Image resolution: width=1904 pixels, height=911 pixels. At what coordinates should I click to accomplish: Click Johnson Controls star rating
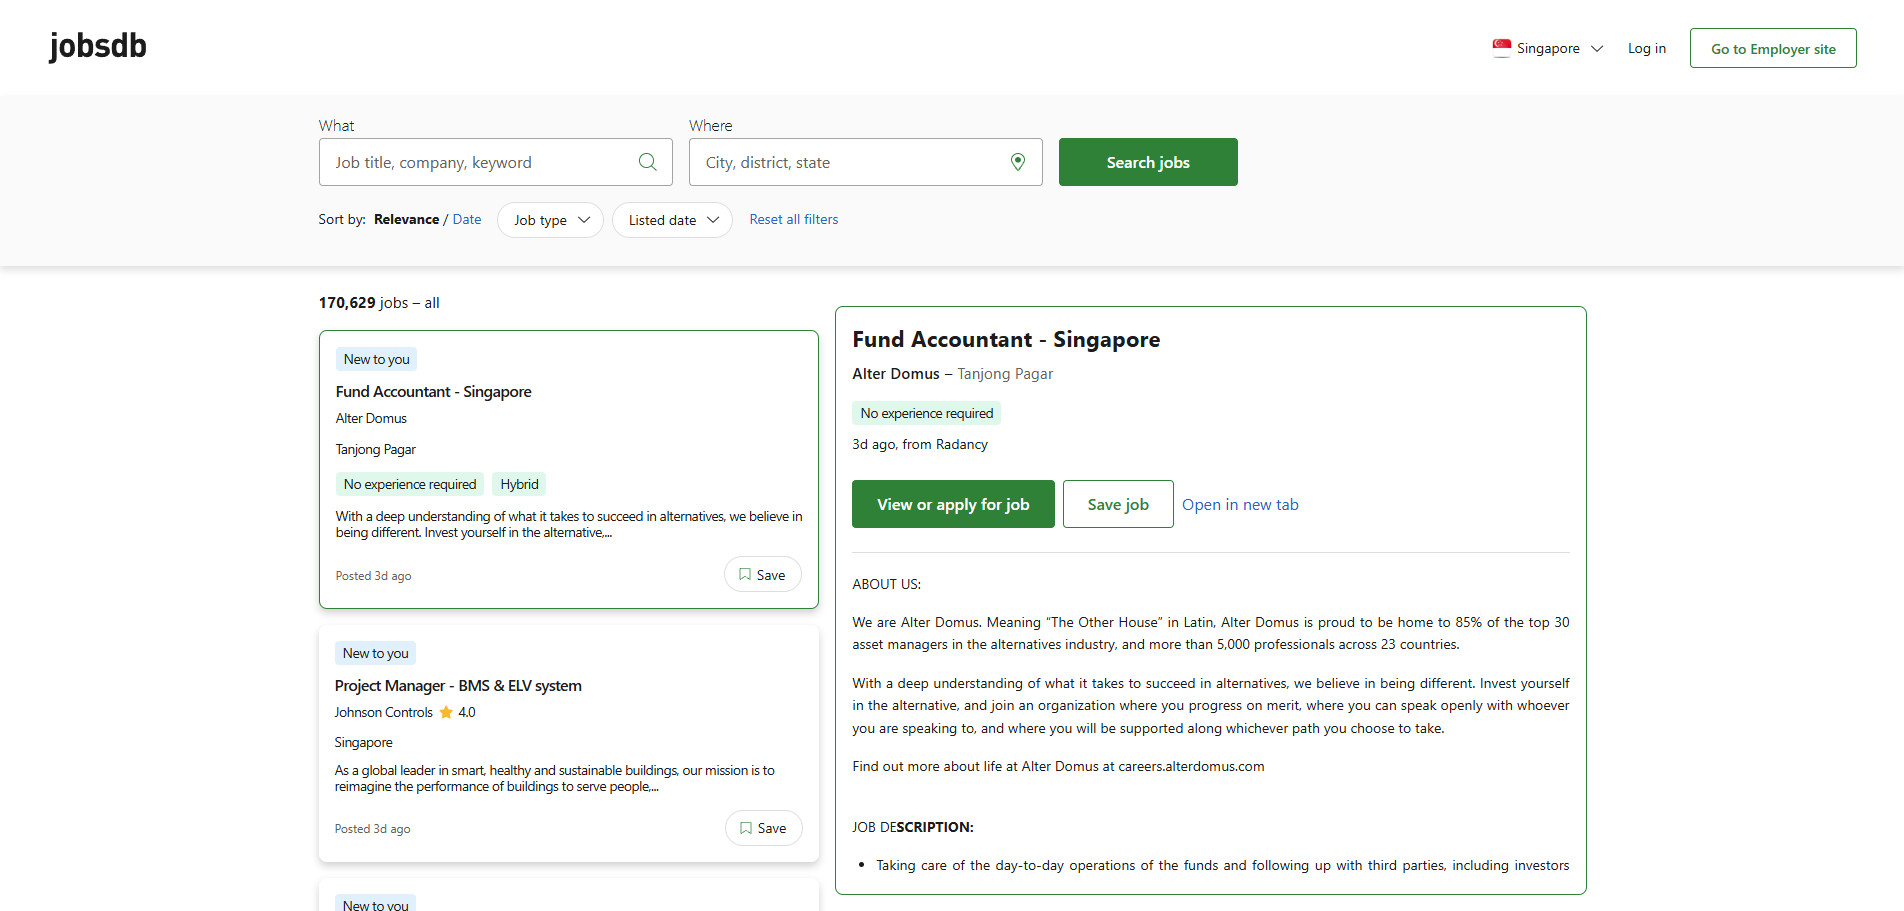point(457,712)
